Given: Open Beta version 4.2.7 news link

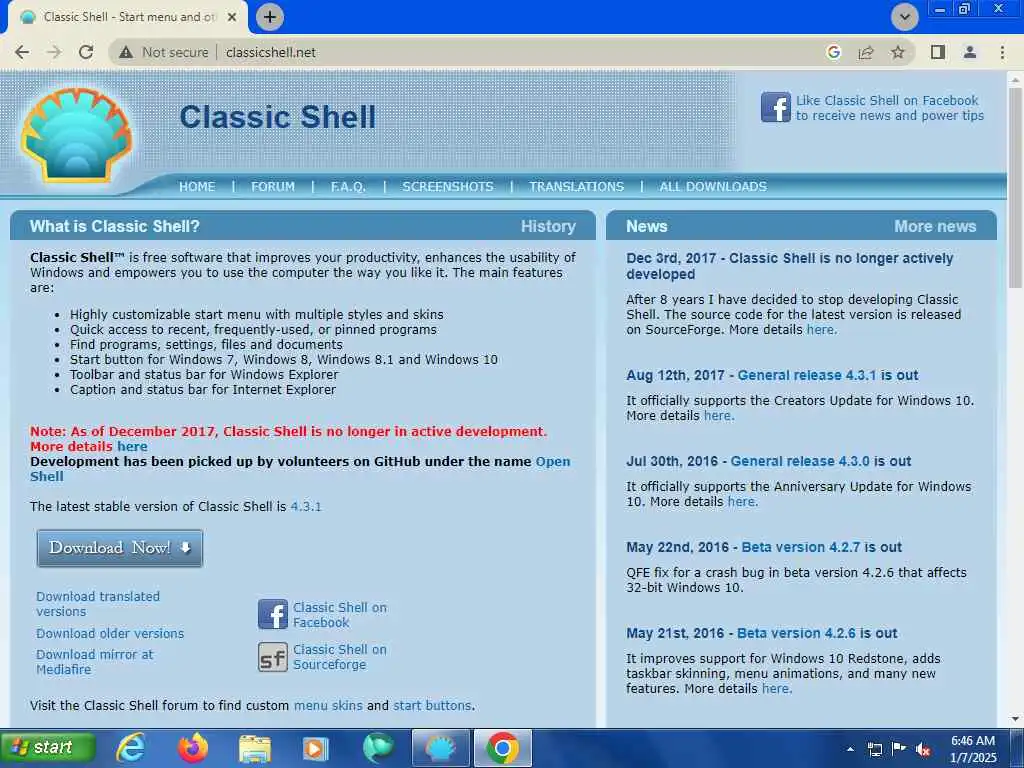Looking at the screenshot, I should pos(801,547).
